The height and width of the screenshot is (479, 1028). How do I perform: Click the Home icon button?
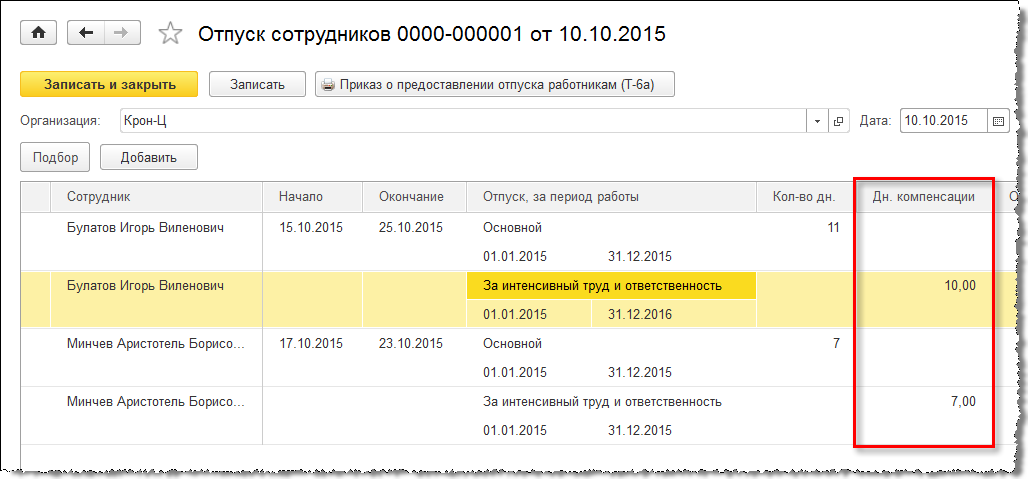point(39,33)
